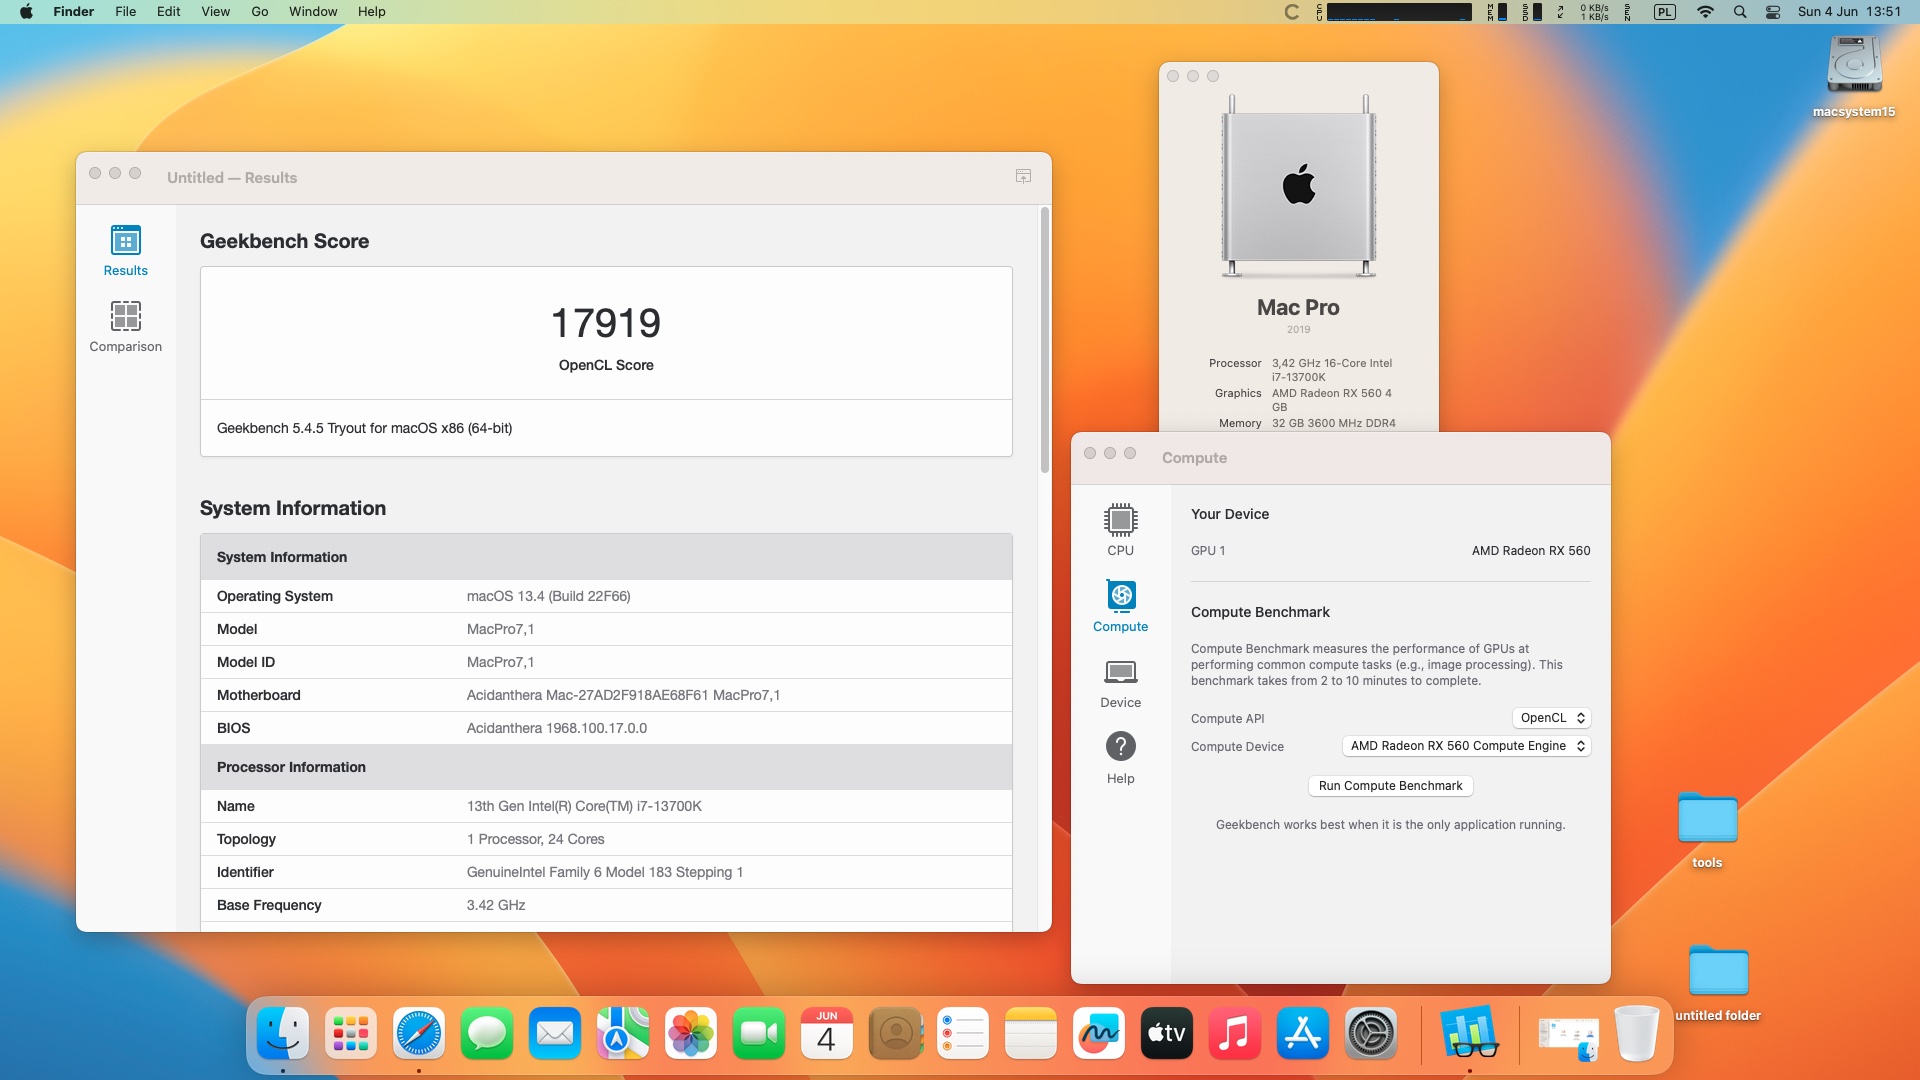
Task: Launch Safari from the Dock
Action: [418, 1034]
